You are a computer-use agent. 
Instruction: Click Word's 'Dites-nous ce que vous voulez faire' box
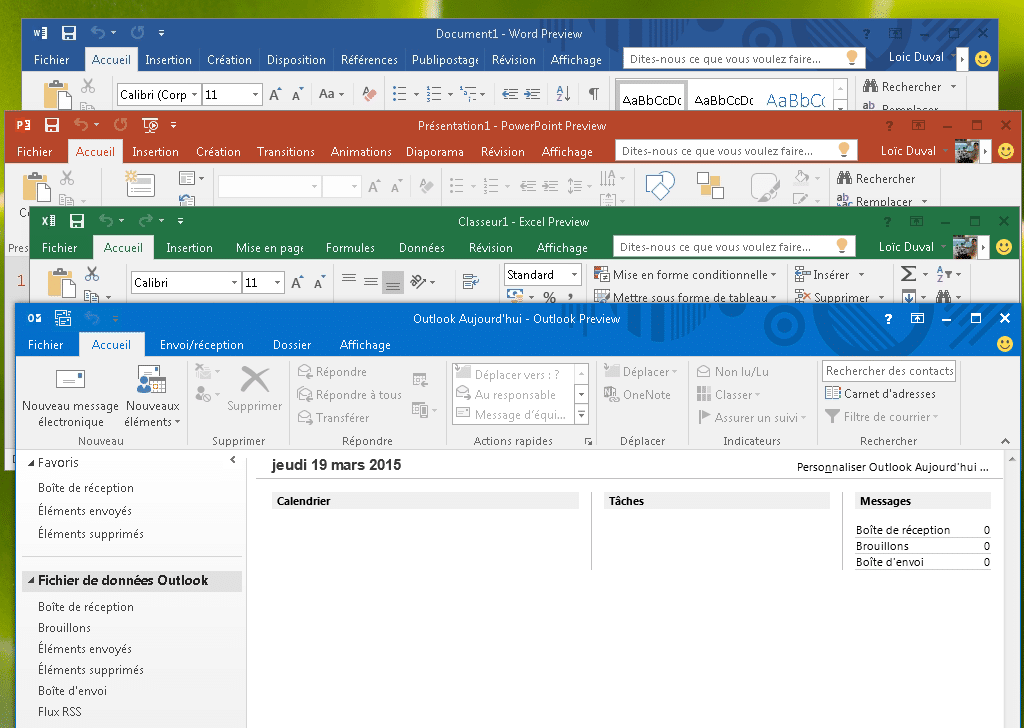point(744,59)
